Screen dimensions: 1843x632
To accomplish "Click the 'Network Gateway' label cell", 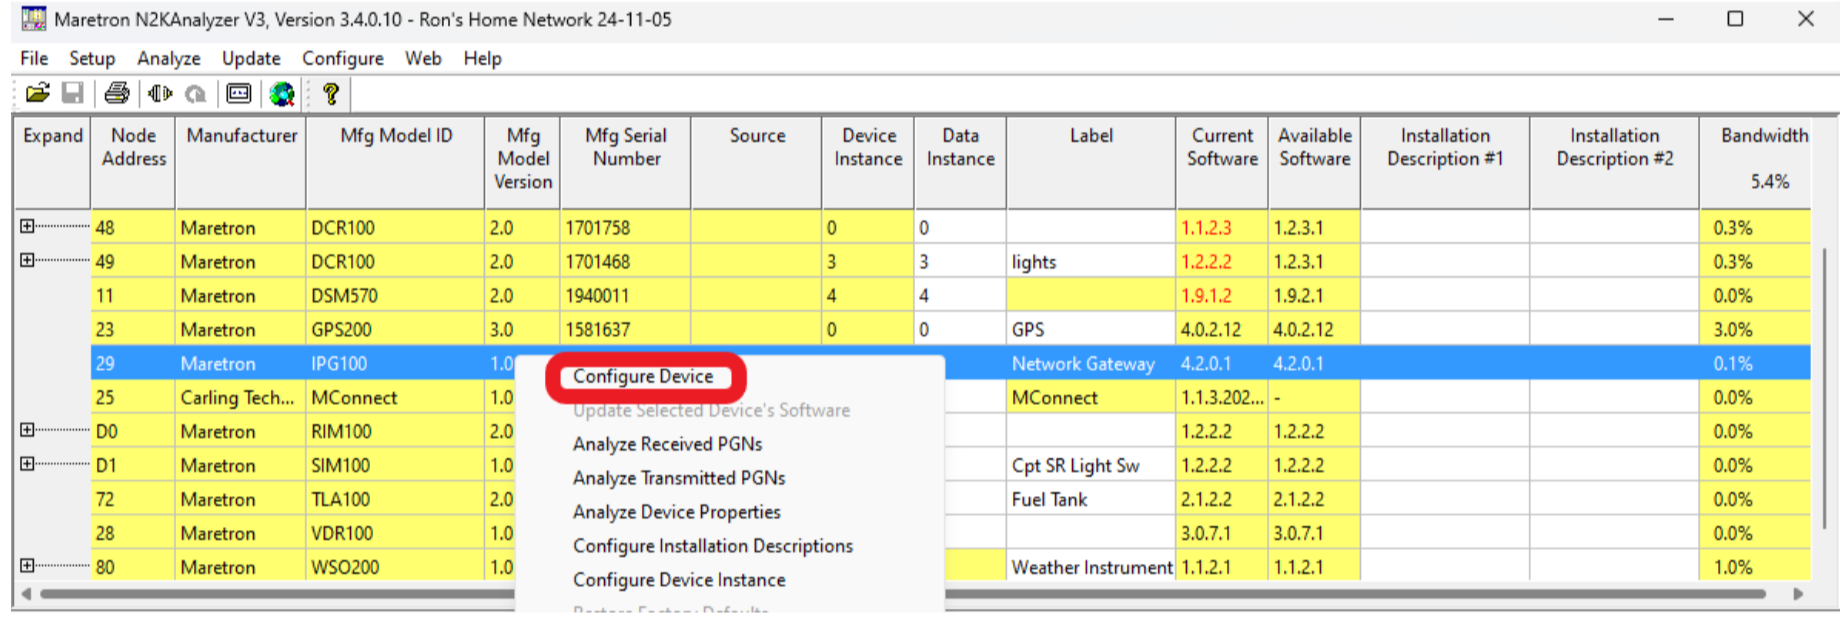I will [x=1091, y=364].
